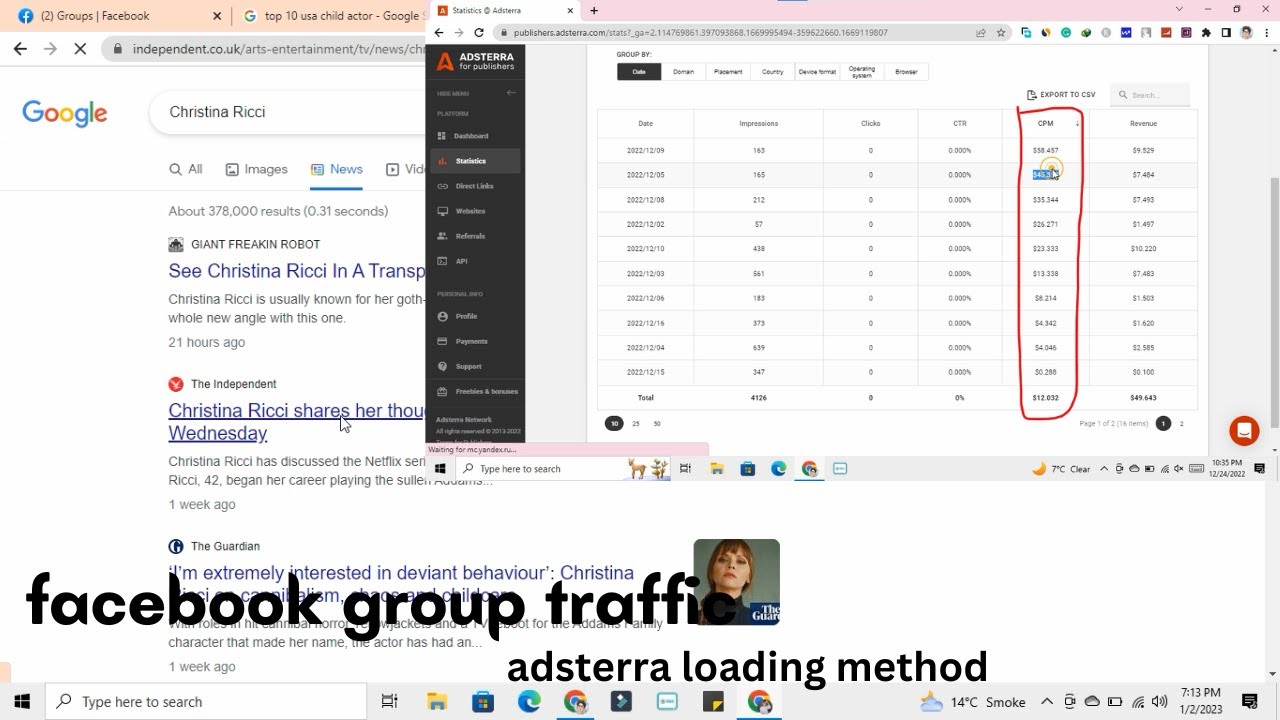This screenshot has width=1280, height=720.
Task: Group statistics by Country
Action: click(772, 72)
